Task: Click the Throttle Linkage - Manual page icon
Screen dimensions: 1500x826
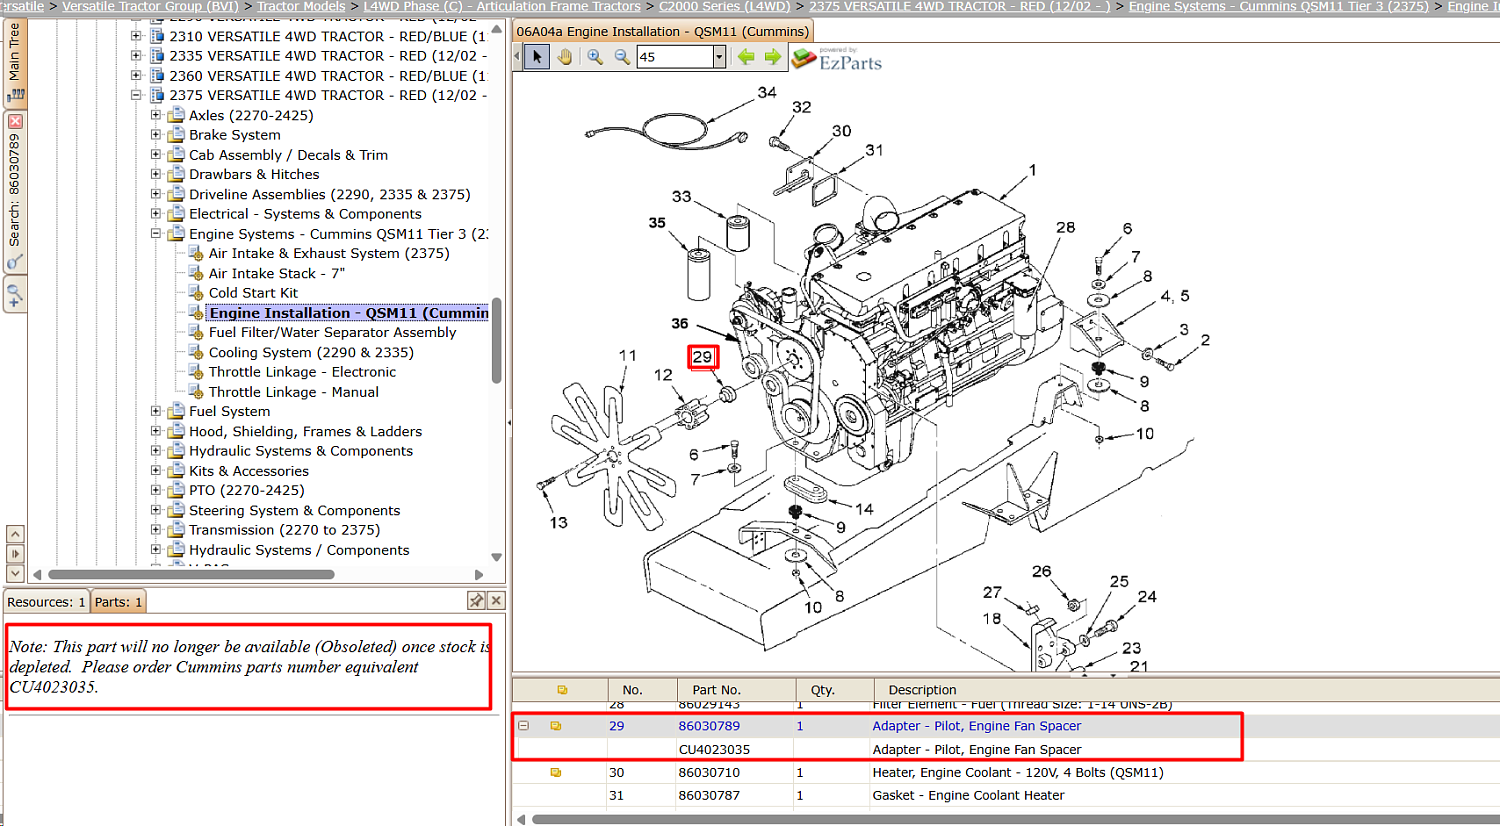Action: click(197, 392)
